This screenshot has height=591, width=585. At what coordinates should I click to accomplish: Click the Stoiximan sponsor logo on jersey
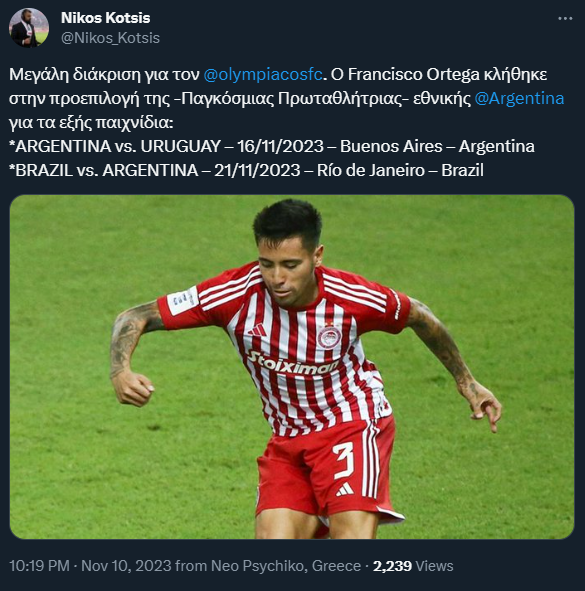[x=294, y=363]
